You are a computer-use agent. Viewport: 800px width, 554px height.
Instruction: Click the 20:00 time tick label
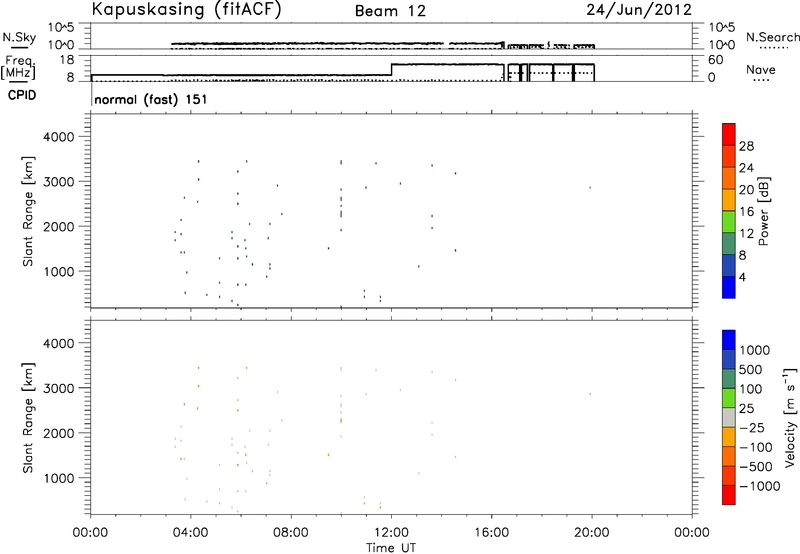[x=592, y=533]
